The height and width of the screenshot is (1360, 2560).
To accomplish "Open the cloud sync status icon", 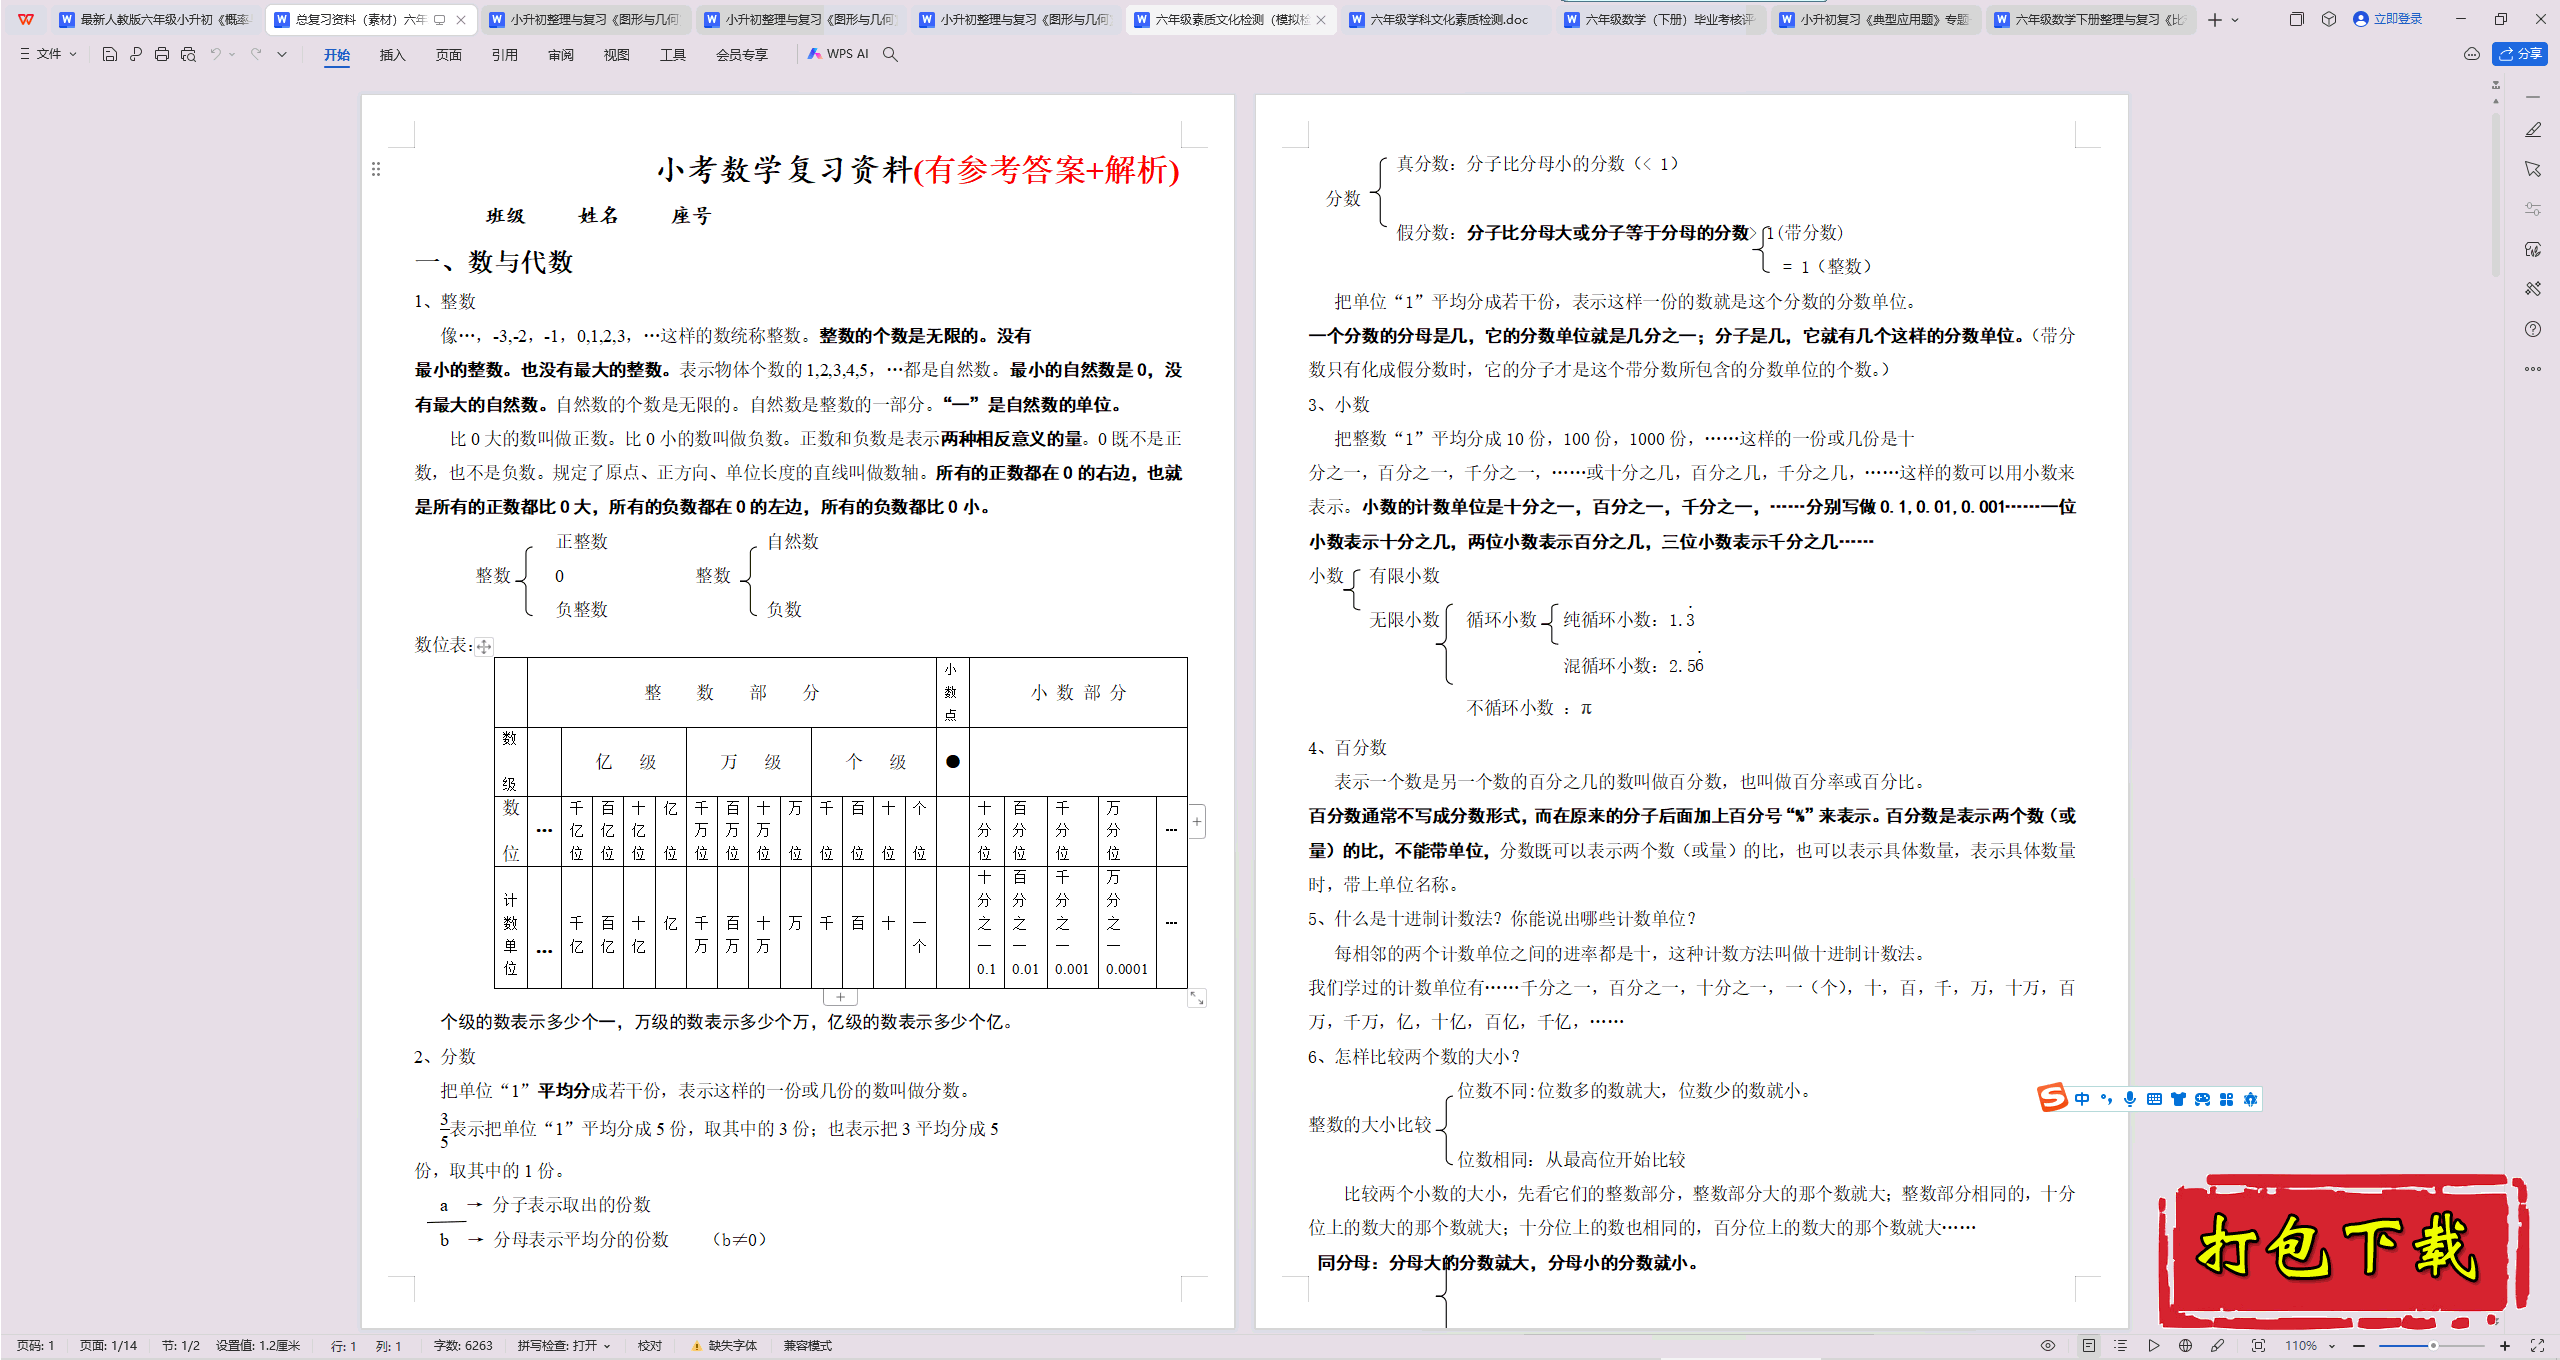I will point(2472,54).
